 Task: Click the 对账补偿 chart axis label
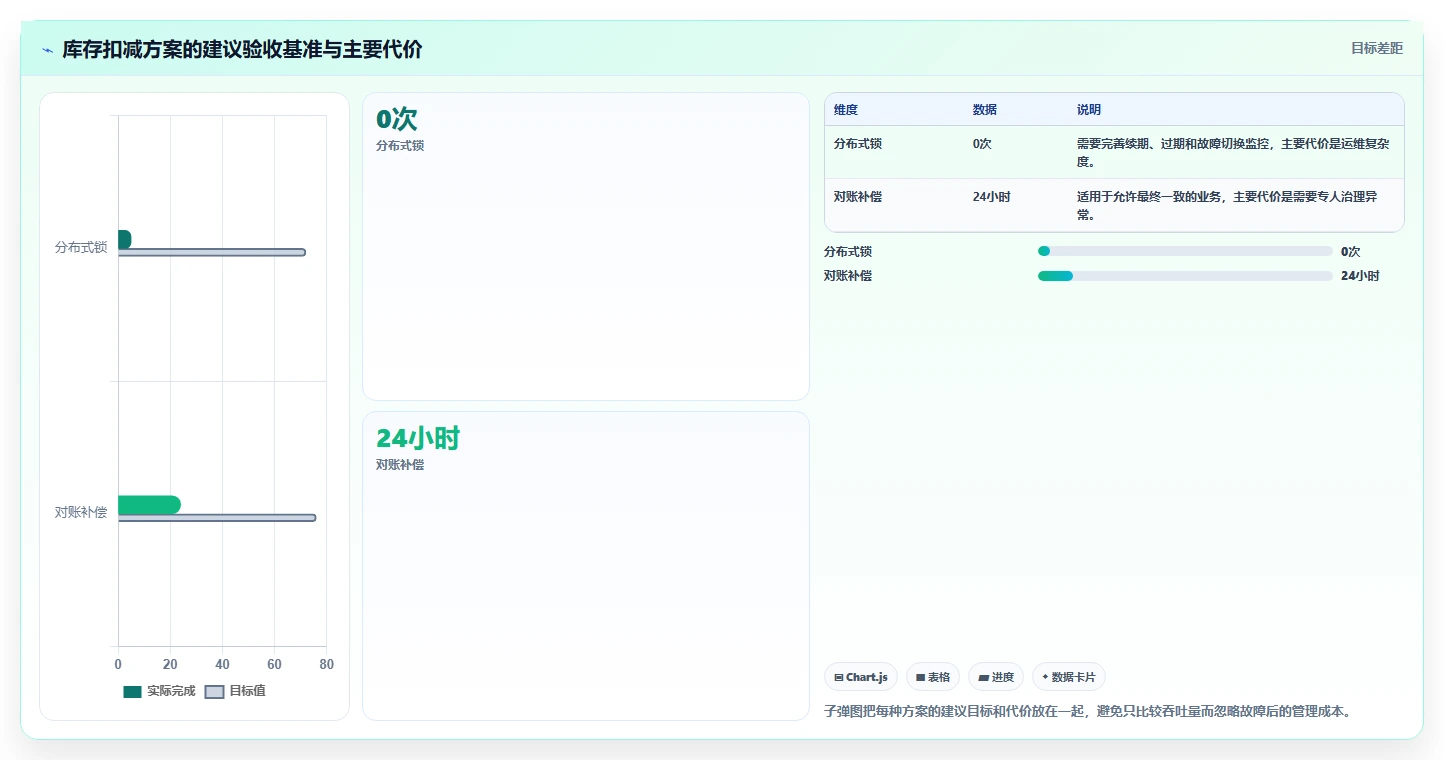point(81,512)
